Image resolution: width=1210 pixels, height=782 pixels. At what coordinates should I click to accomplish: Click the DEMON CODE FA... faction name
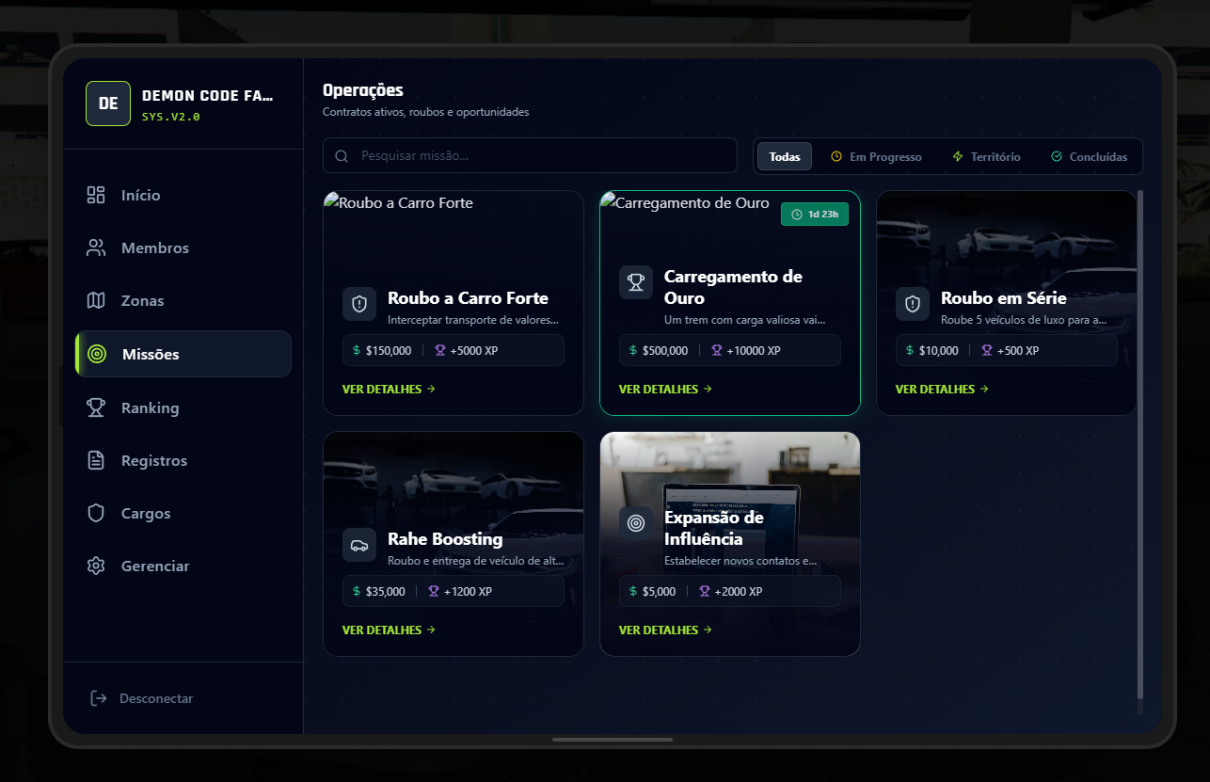click(207, 96)
